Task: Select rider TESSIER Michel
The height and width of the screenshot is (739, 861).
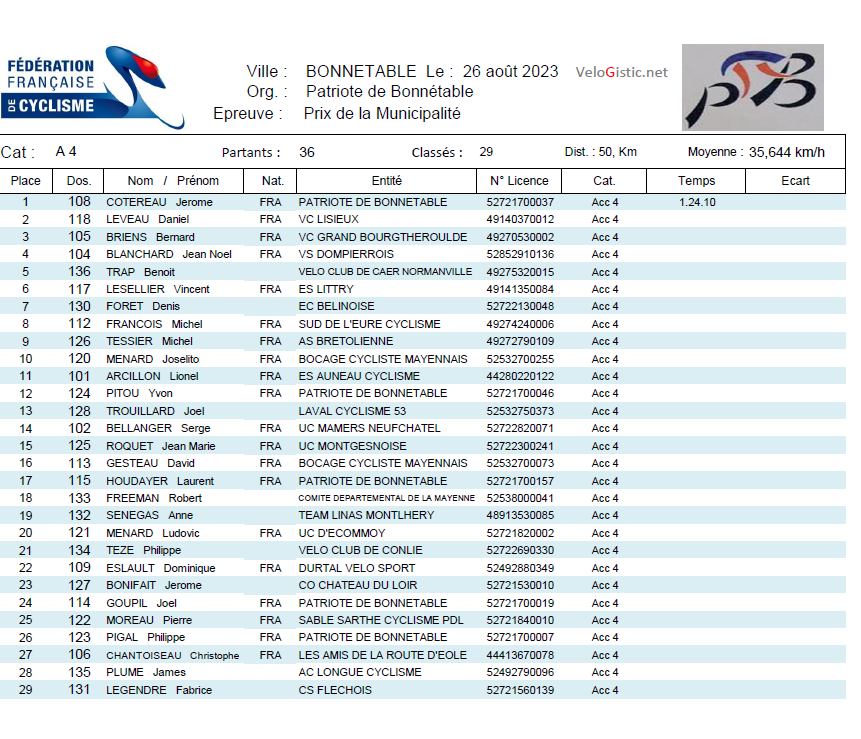Action: pos(149,341)
